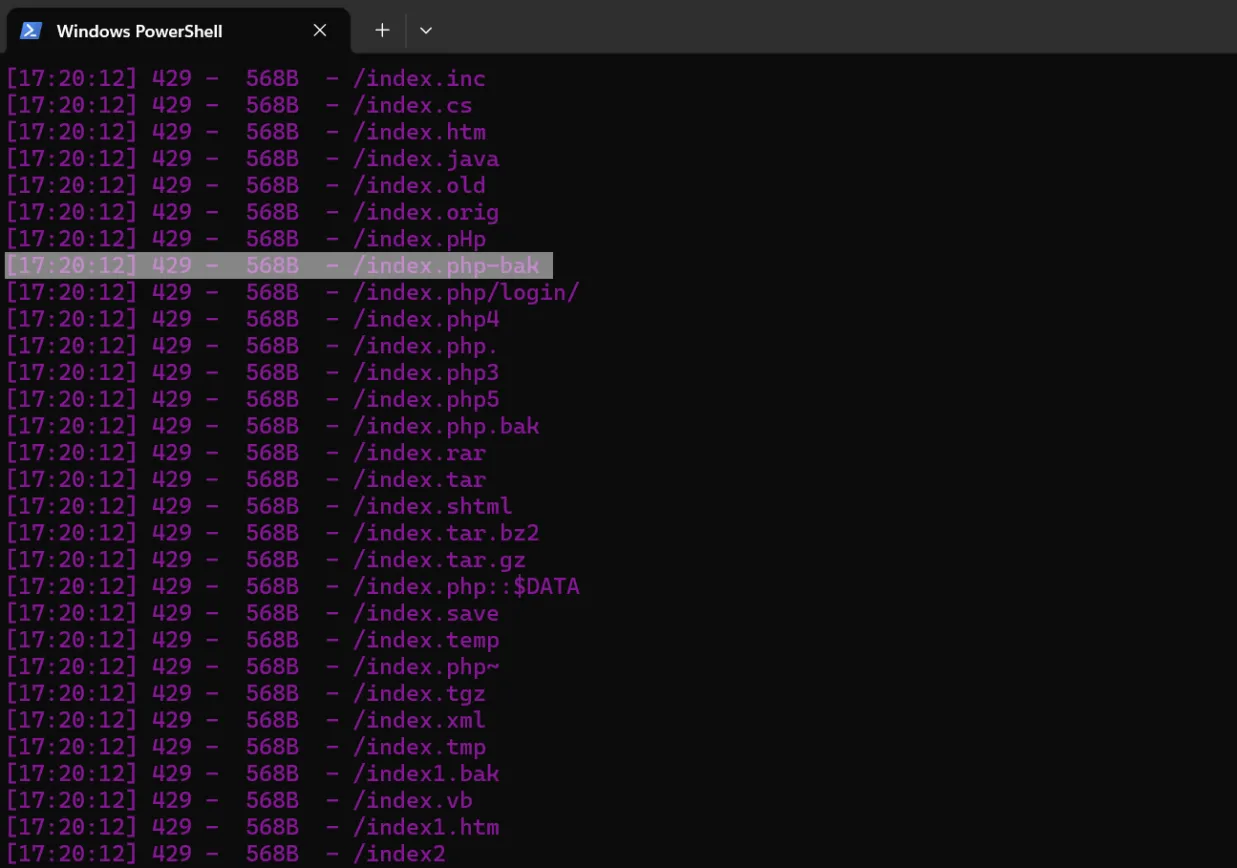The width and height of the screenshot is (1237, 868).
Task: Click the /index.php/login/ output line
Action: [293, 293]
